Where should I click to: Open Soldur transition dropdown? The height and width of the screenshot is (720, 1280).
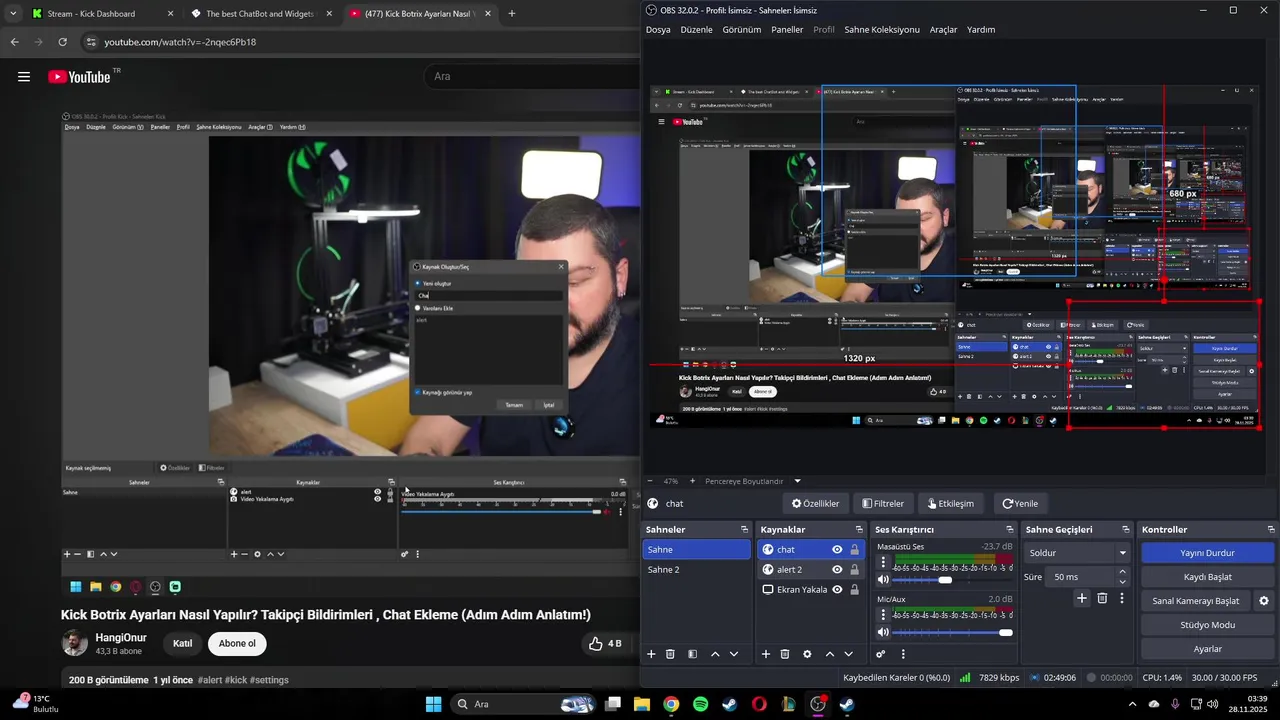1077,552
